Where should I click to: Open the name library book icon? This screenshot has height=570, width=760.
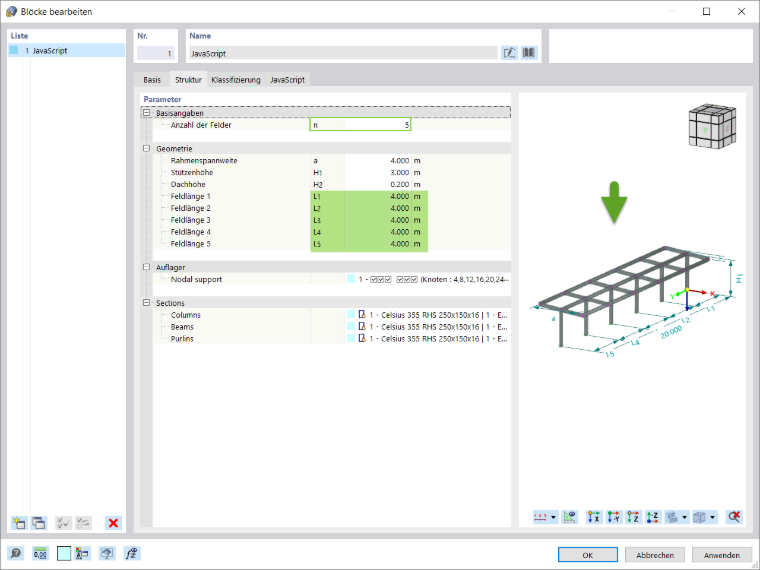pos(529,53)
